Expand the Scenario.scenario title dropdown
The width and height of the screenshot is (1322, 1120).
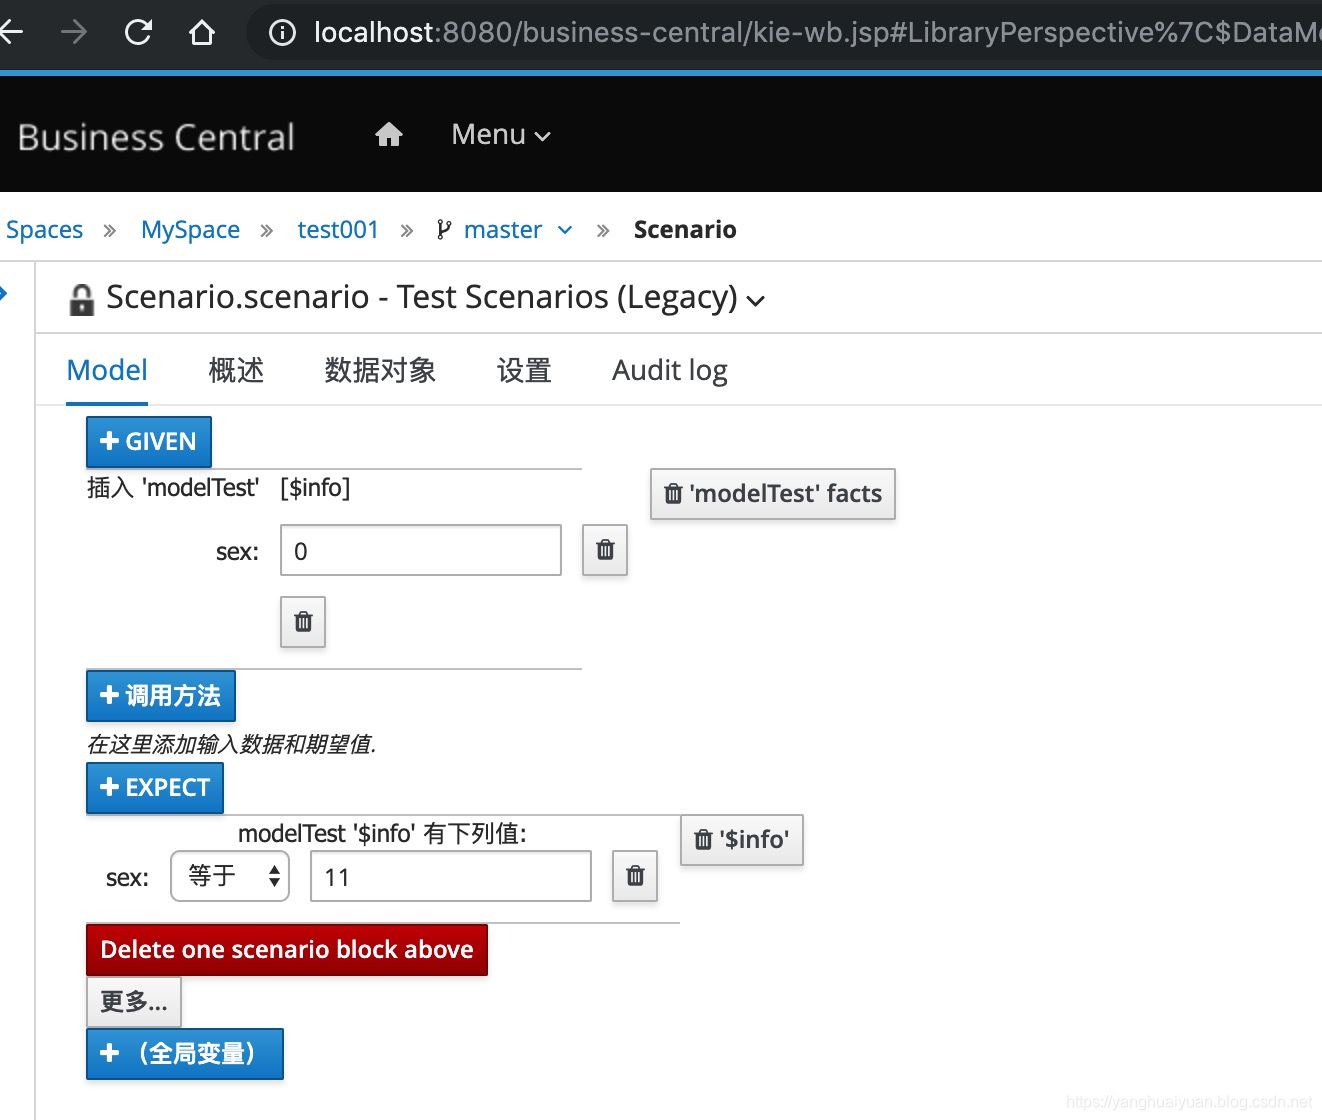click(x=756, y=300)
